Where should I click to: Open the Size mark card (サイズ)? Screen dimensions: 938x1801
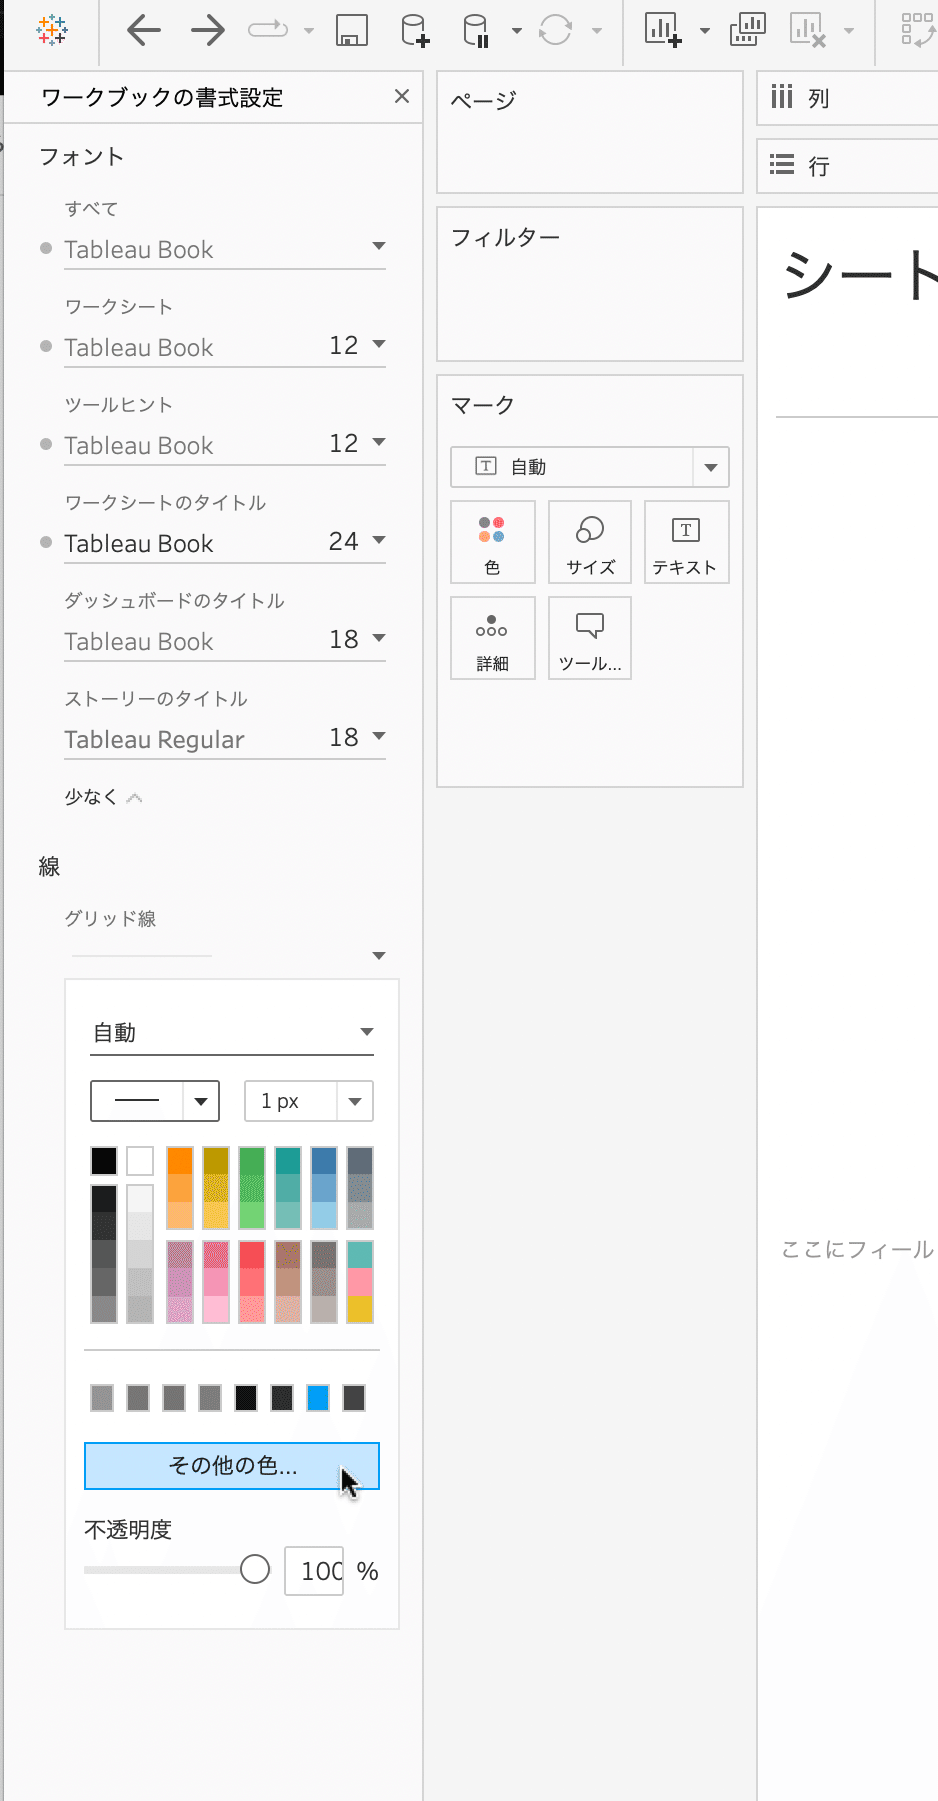click(x=590, y=542)
